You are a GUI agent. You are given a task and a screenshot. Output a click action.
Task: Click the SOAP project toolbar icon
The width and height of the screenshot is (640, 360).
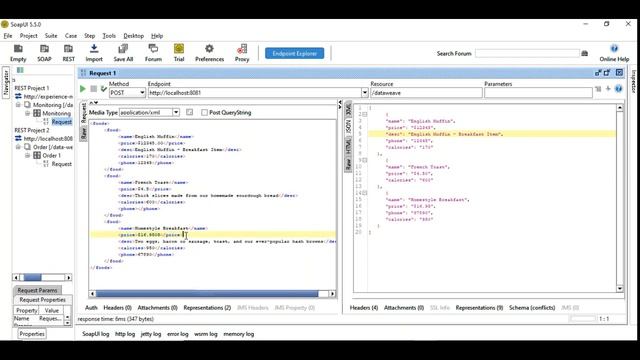click(x=44, y=53)
